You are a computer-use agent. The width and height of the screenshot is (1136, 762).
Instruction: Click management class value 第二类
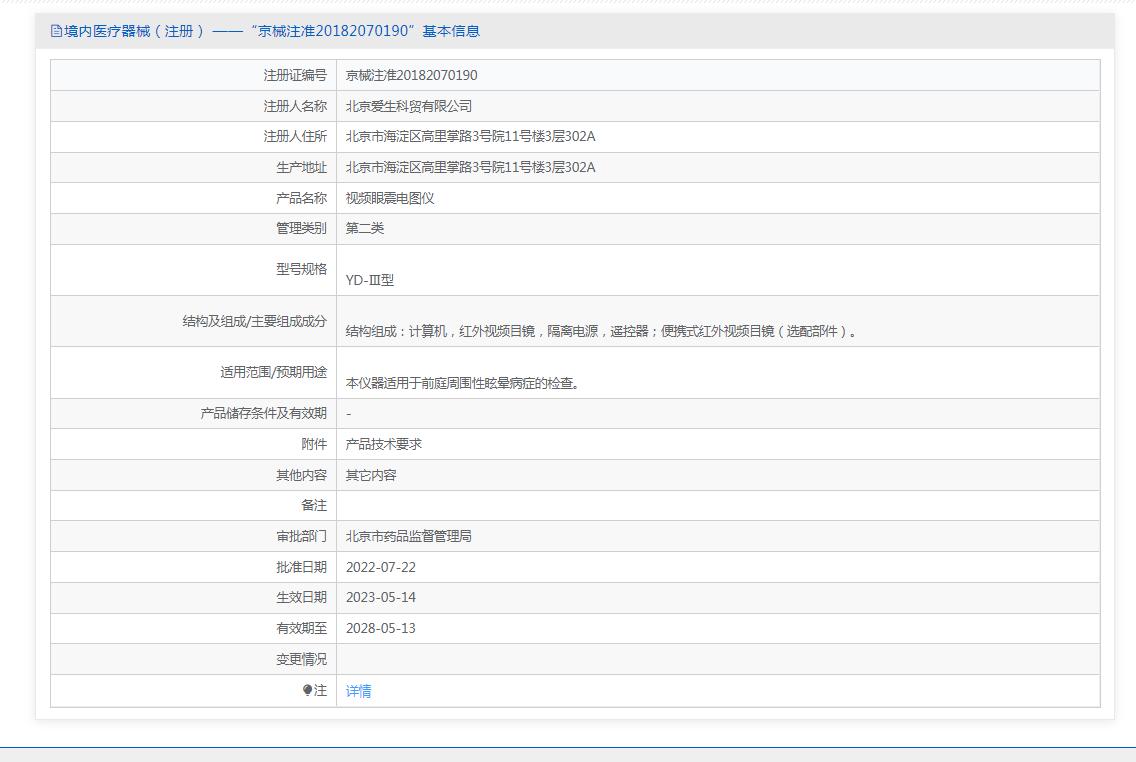[364, 228]
